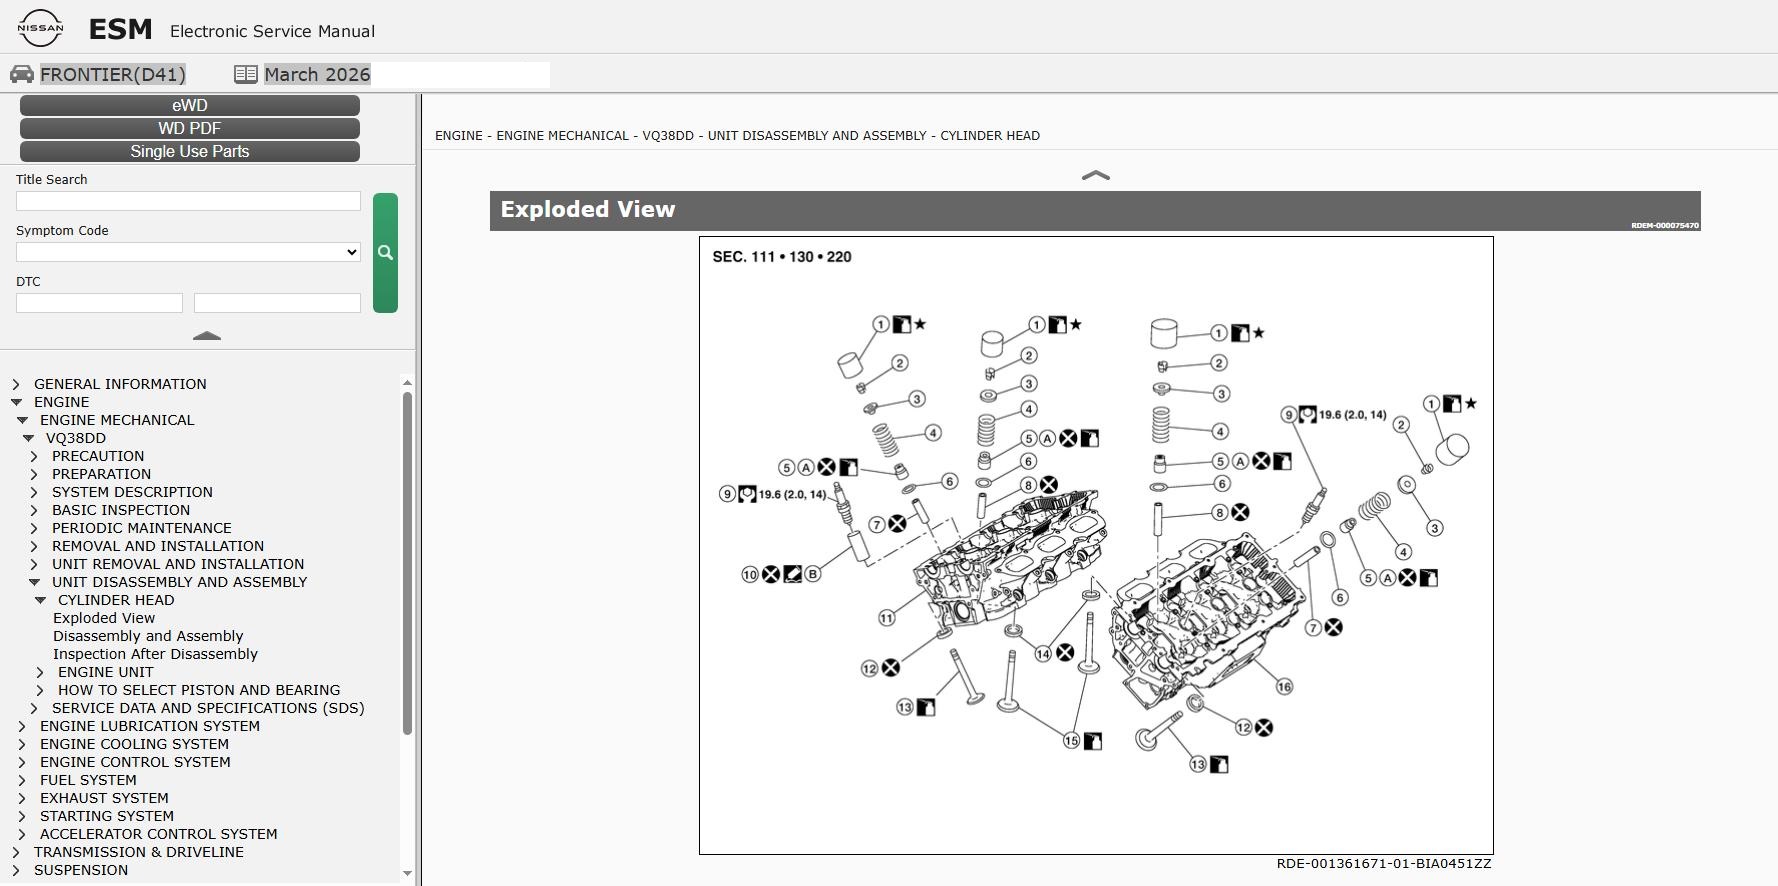
Task: Focus the first DTC input field
Action: (x=99, y=303)
